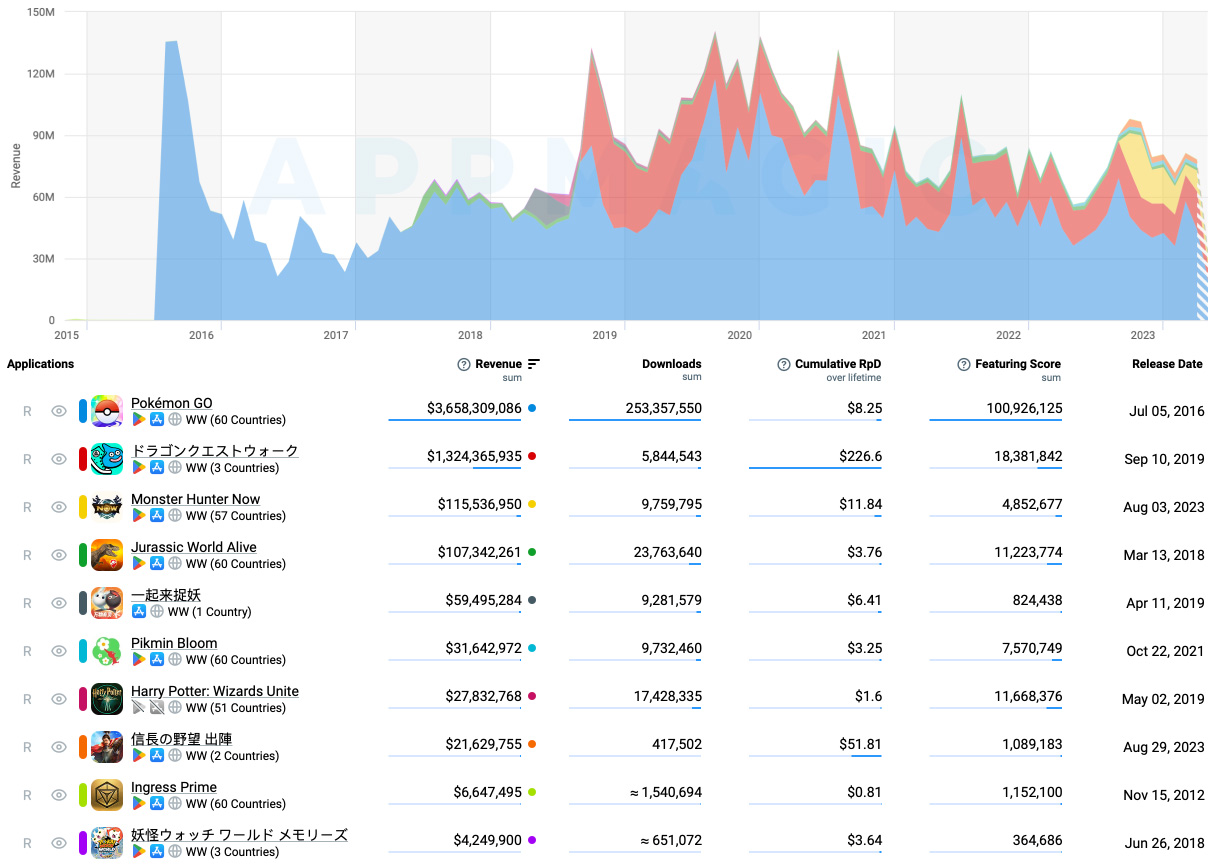Open the Monster Hunter Now app icon
Viewport: 1218px width, 866px height.
107,507
